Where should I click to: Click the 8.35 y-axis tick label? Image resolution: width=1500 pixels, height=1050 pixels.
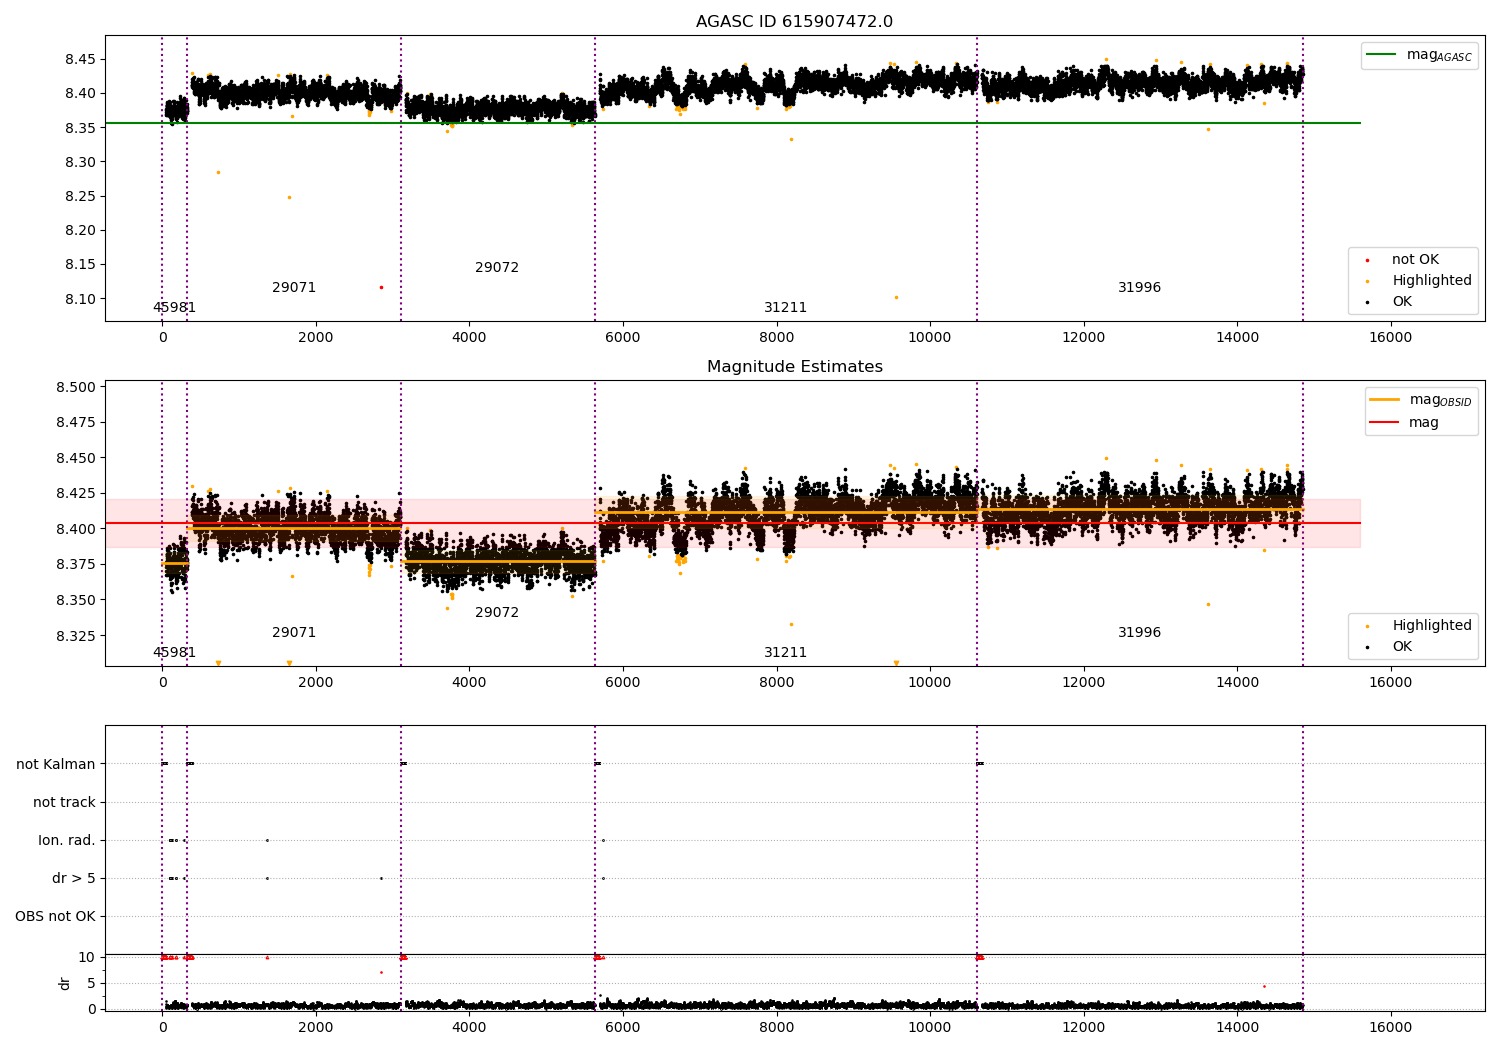coord(80,128)
